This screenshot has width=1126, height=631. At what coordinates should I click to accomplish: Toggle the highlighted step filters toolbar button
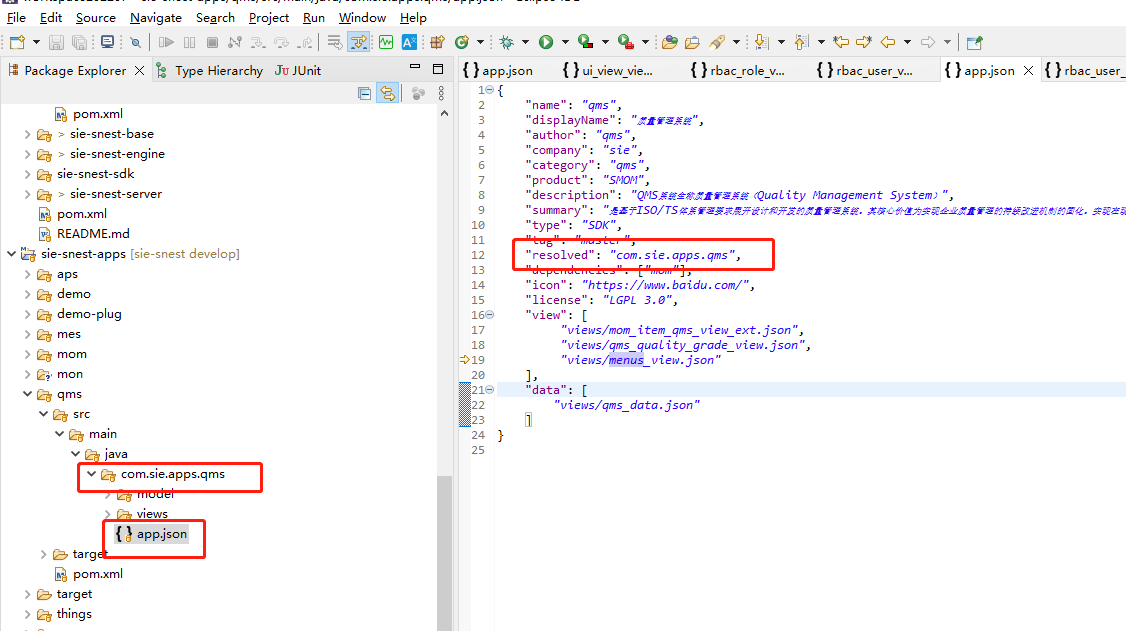(x=358, y=42)
